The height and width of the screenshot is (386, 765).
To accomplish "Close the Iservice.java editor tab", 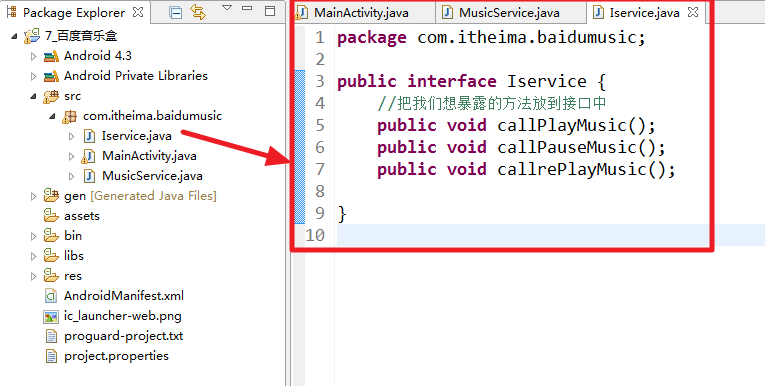I will point(693,13).
